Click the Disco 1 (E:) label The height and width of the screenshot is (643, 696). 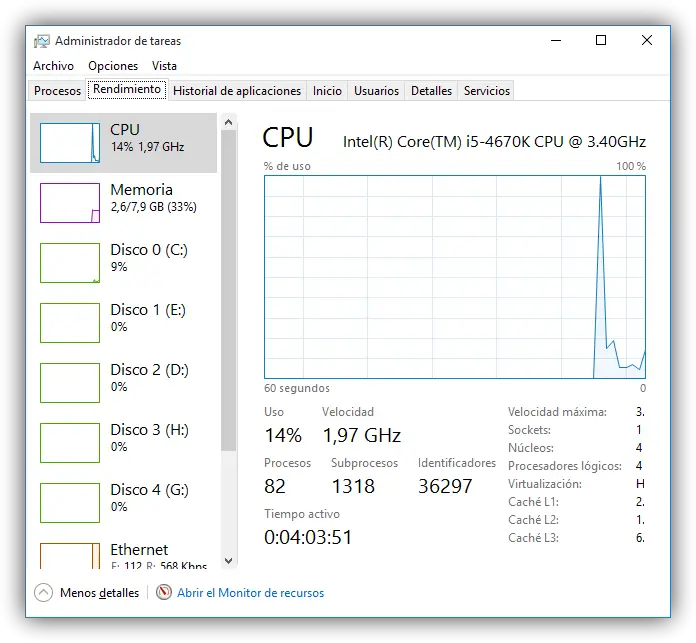pos(148,310)
